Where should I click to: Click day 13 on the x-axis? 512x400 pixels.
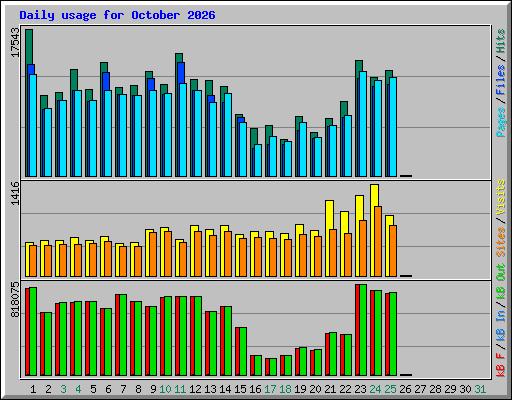pos(210,389)
